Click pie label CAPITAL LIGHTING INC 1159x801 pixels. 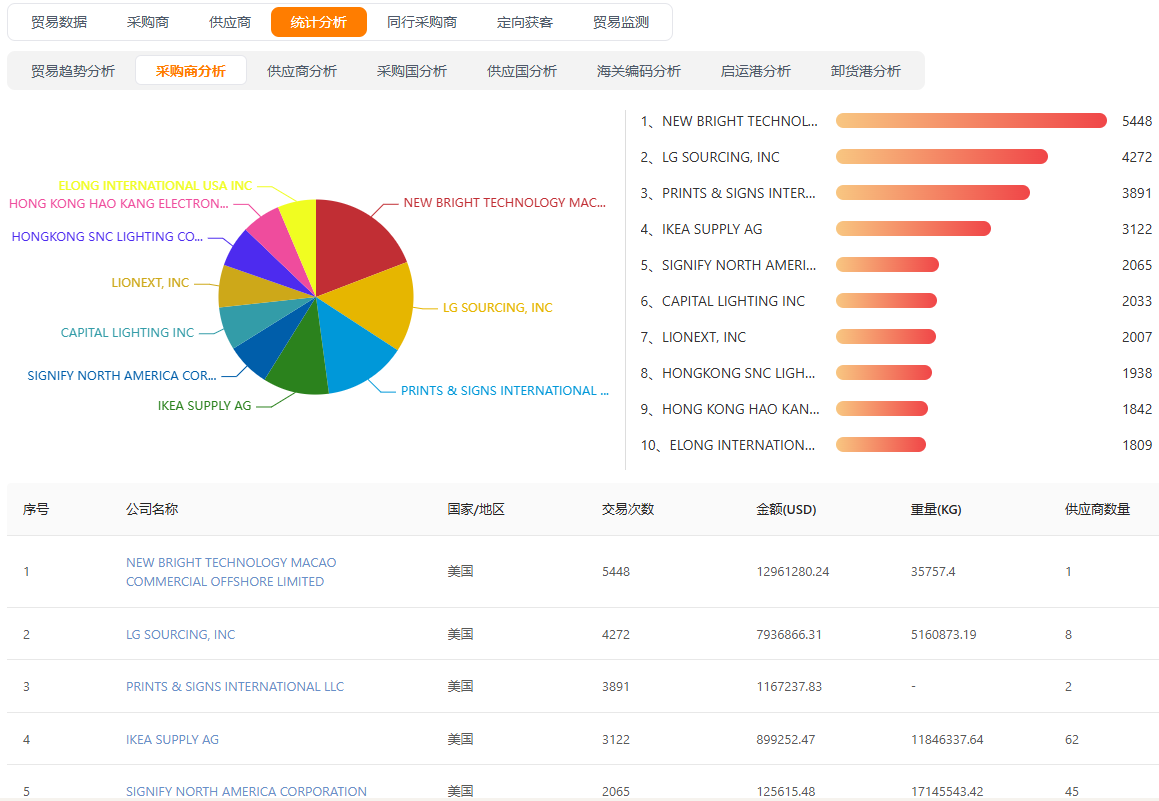tap(127, 333)
